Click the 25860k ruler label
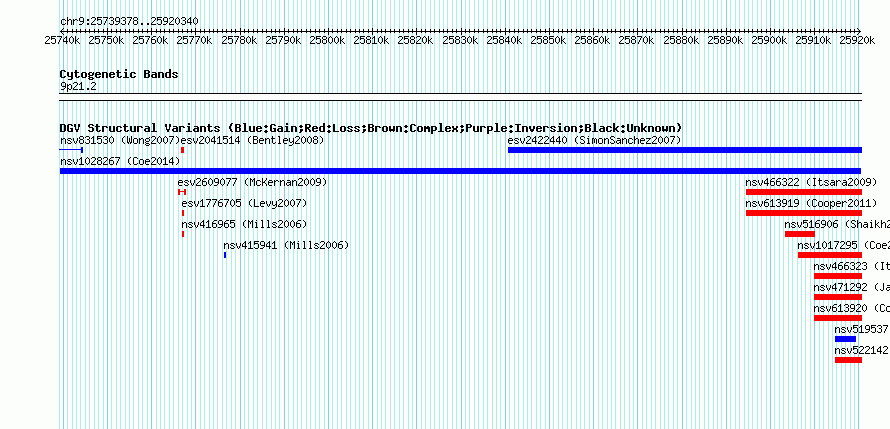Viewport: 890px width, 429px height. tap(593, 41)
